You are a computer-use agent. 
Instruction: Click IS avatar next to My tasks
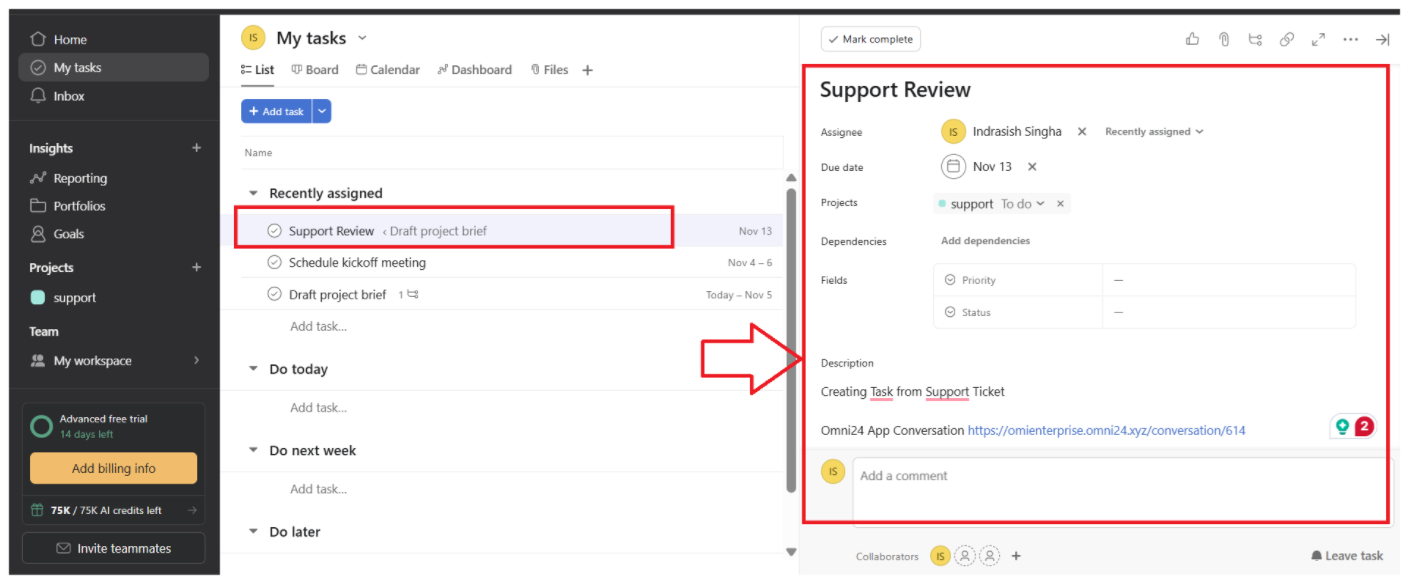tap(253, 38)
